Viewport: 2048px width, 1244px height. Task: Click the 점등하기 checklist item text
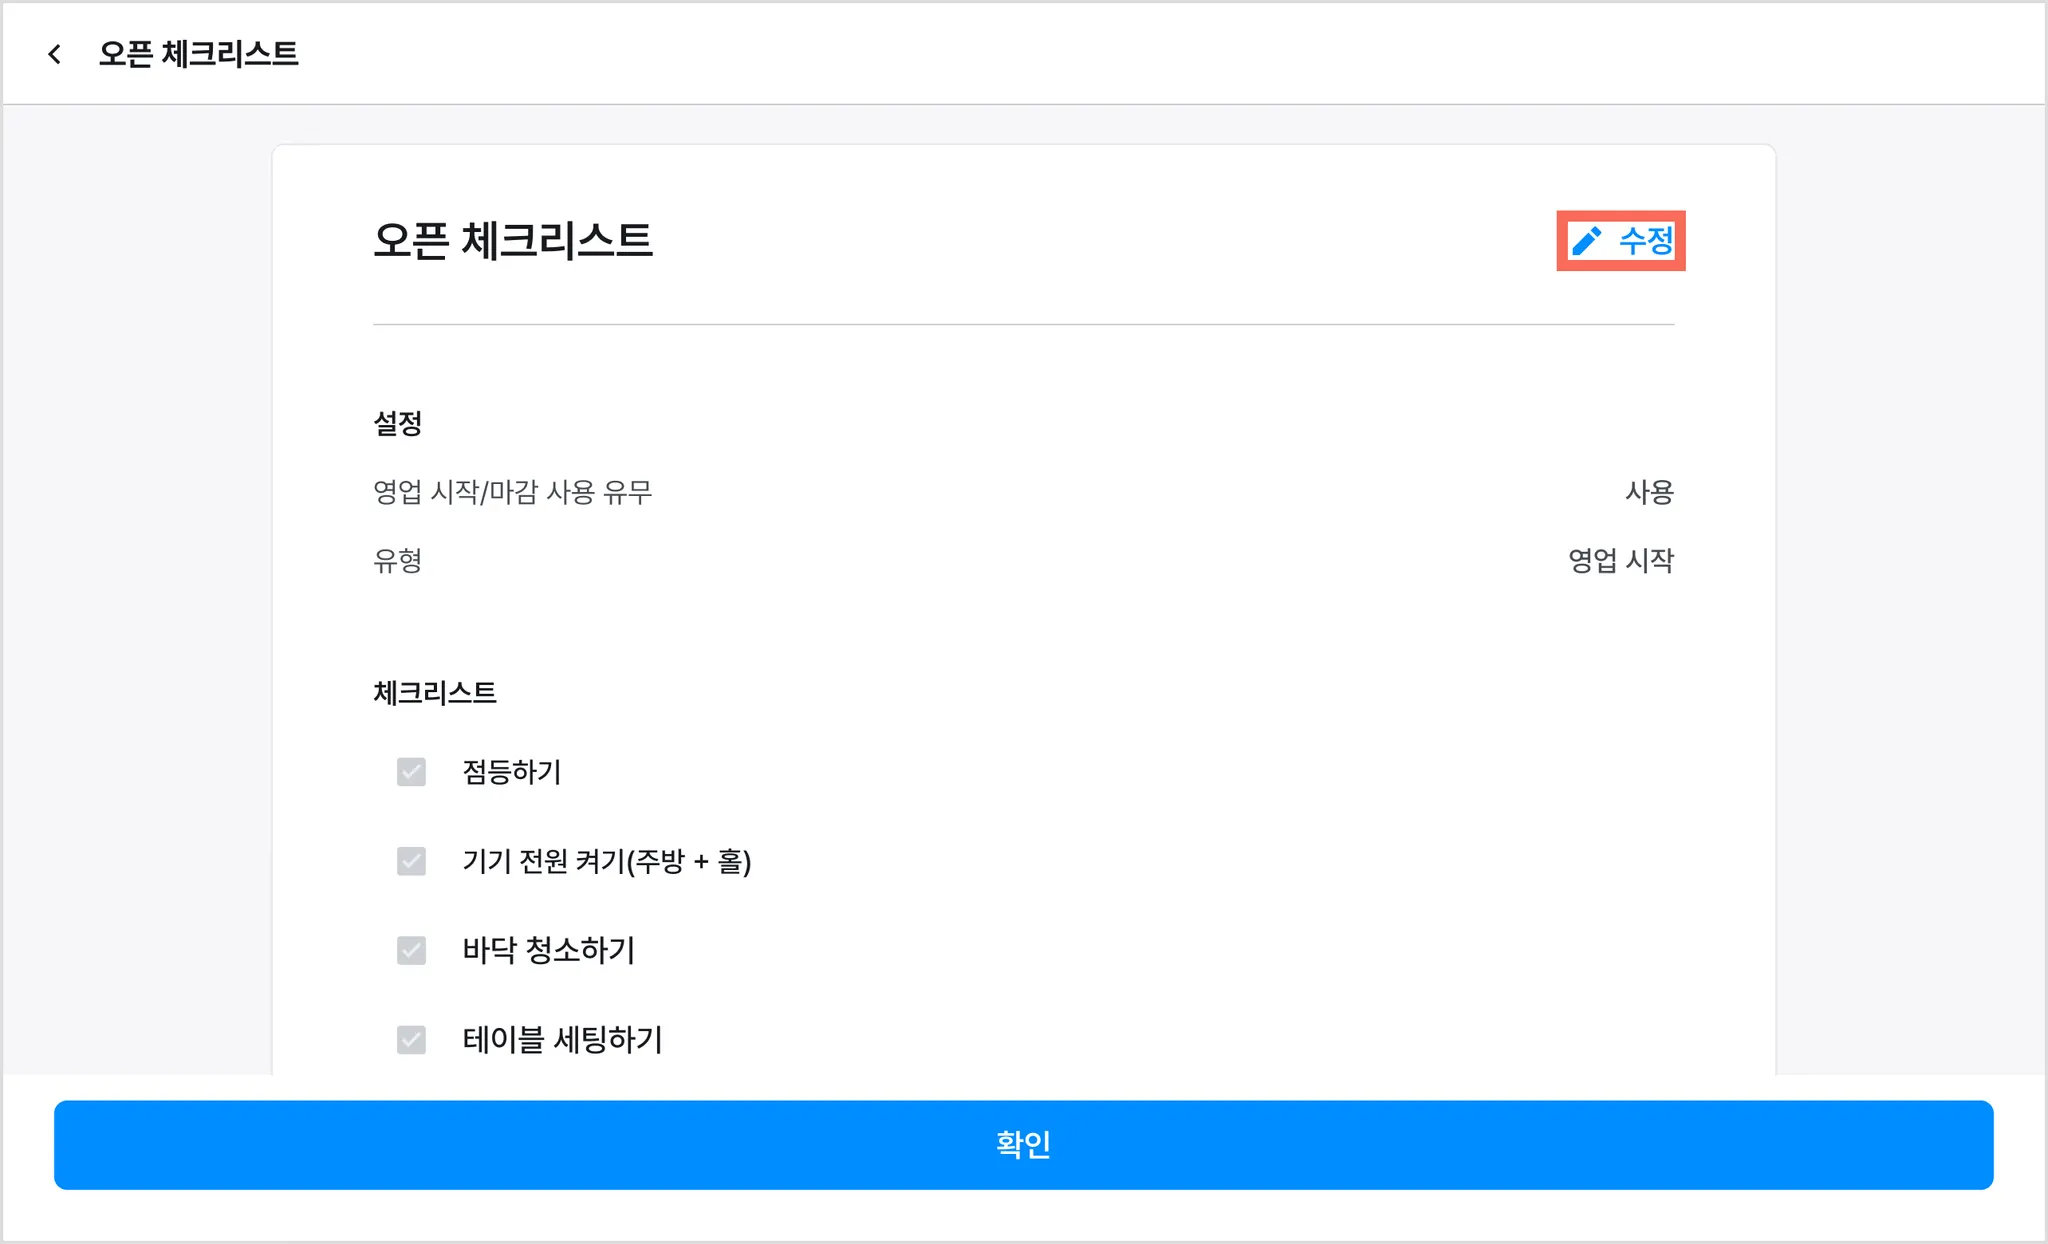(511, 772)
